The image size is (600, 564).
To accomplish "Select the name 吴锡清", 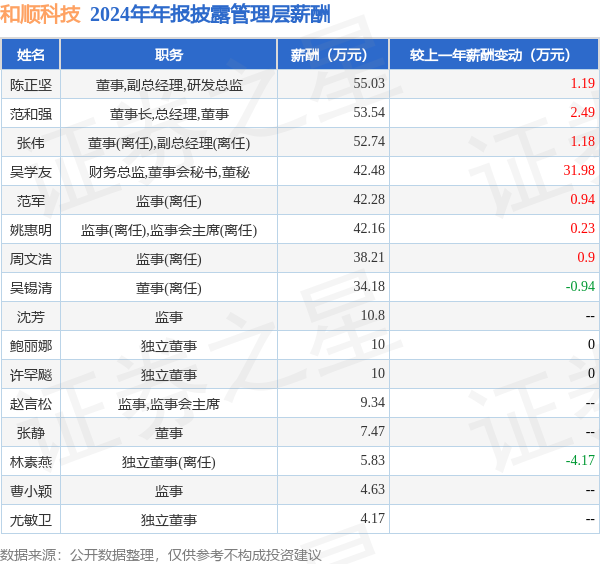I will (31, 288).
